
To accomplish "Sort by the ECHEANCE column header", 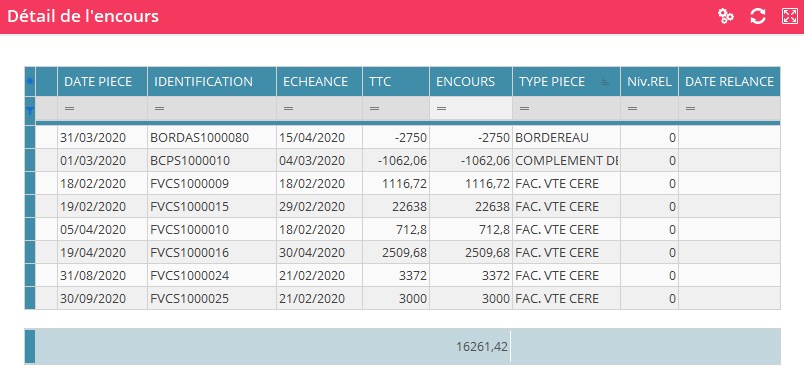I will 319,81.
